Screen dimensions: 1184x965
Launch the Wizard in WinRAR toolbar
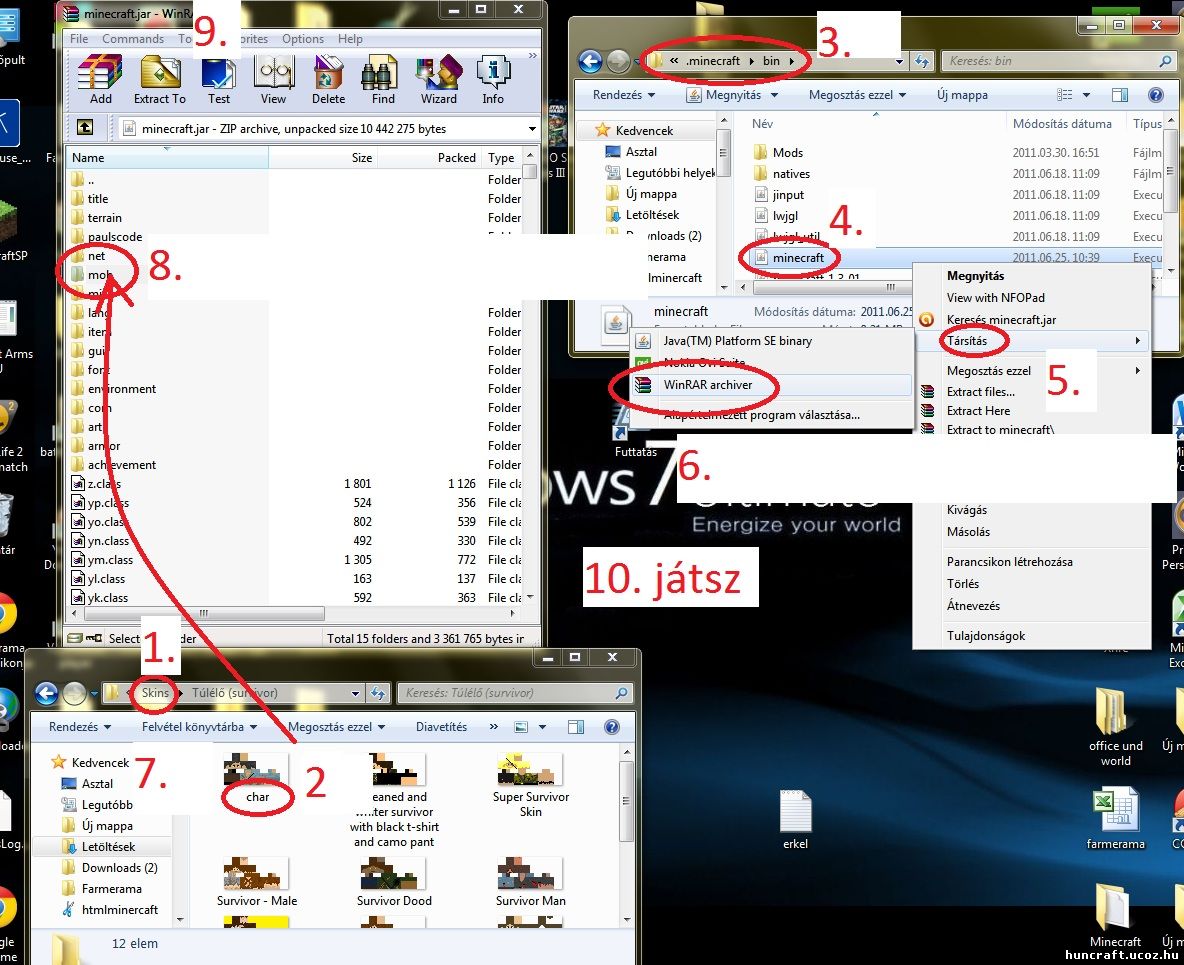tap(439, 80)
